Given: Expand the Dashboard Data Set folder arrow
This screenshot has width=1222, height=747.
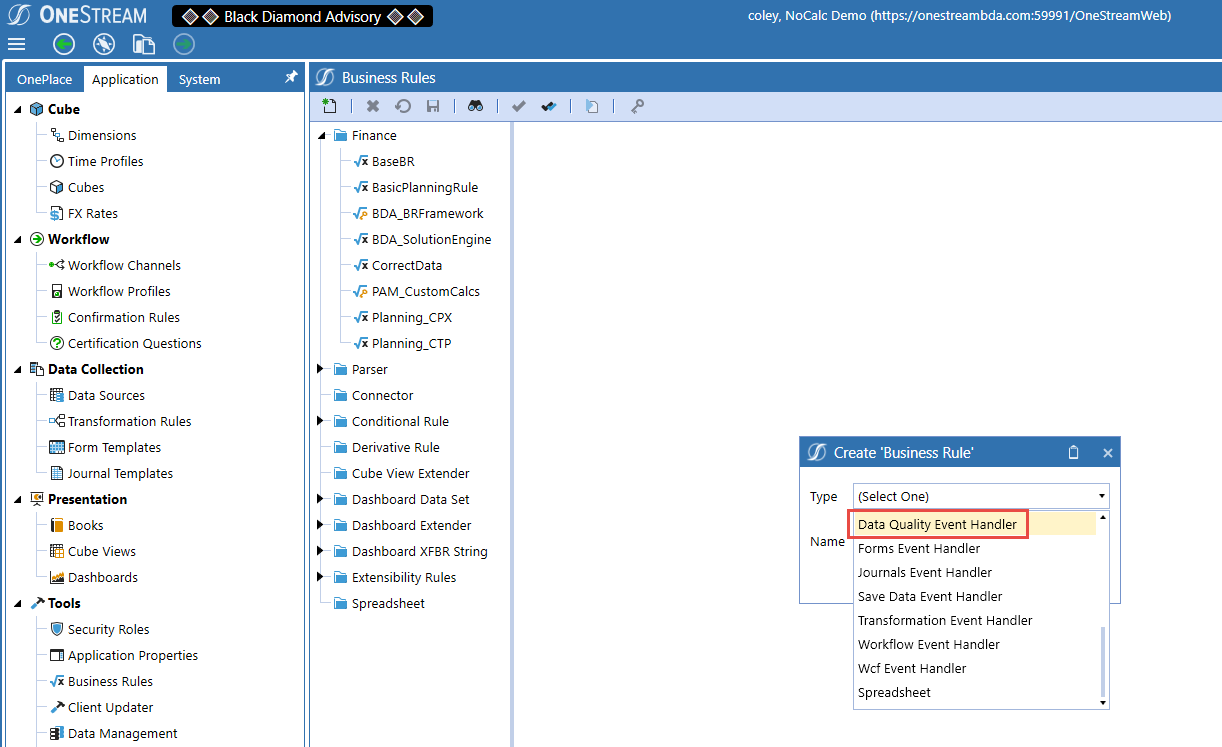Looking at the screenshot, I should (x=321, y=499).
